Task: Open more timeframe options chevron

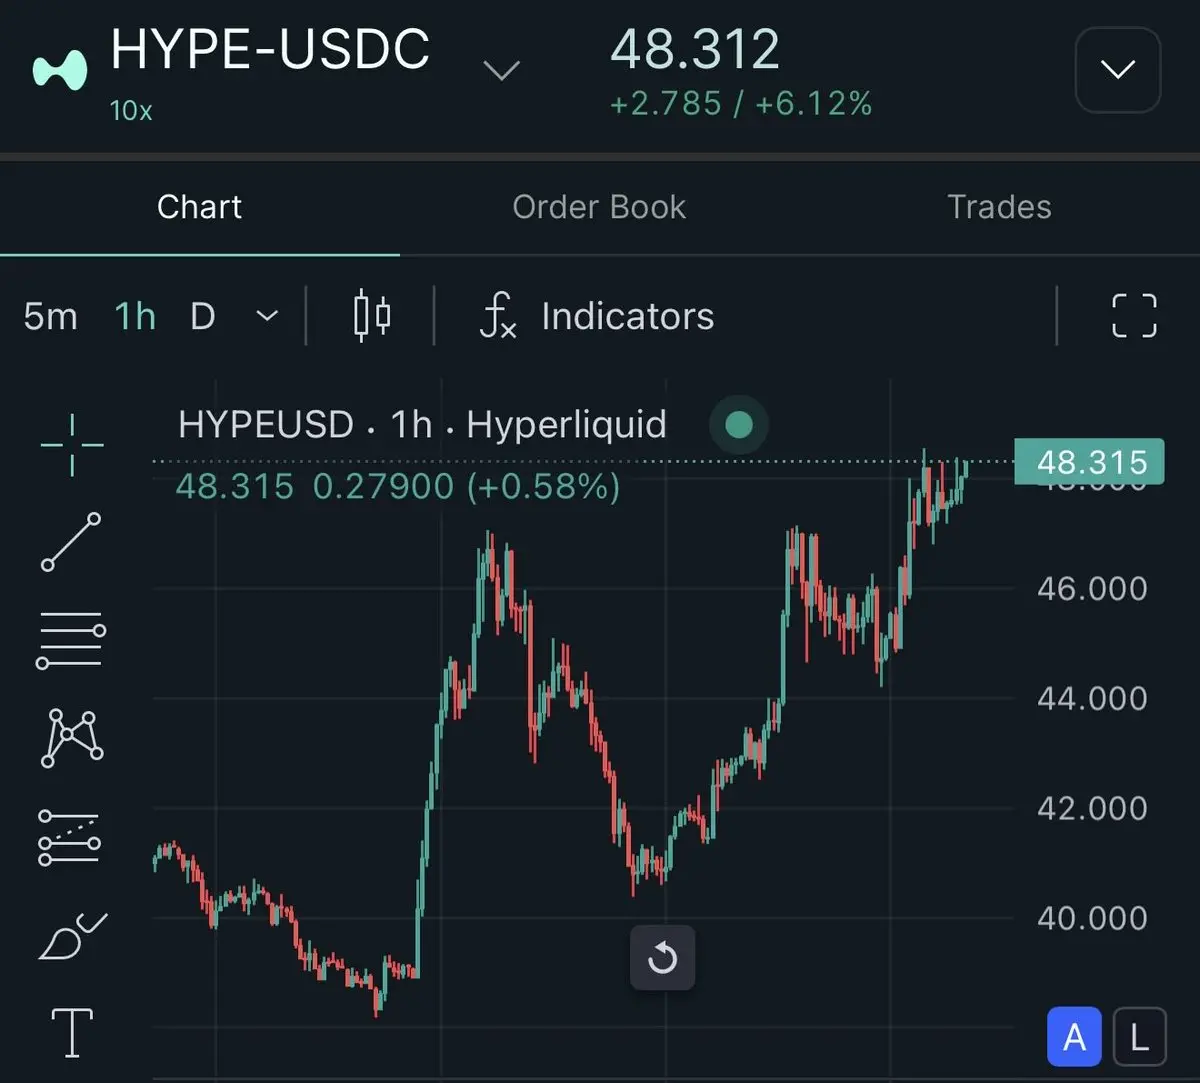Action: pos(266,316)
